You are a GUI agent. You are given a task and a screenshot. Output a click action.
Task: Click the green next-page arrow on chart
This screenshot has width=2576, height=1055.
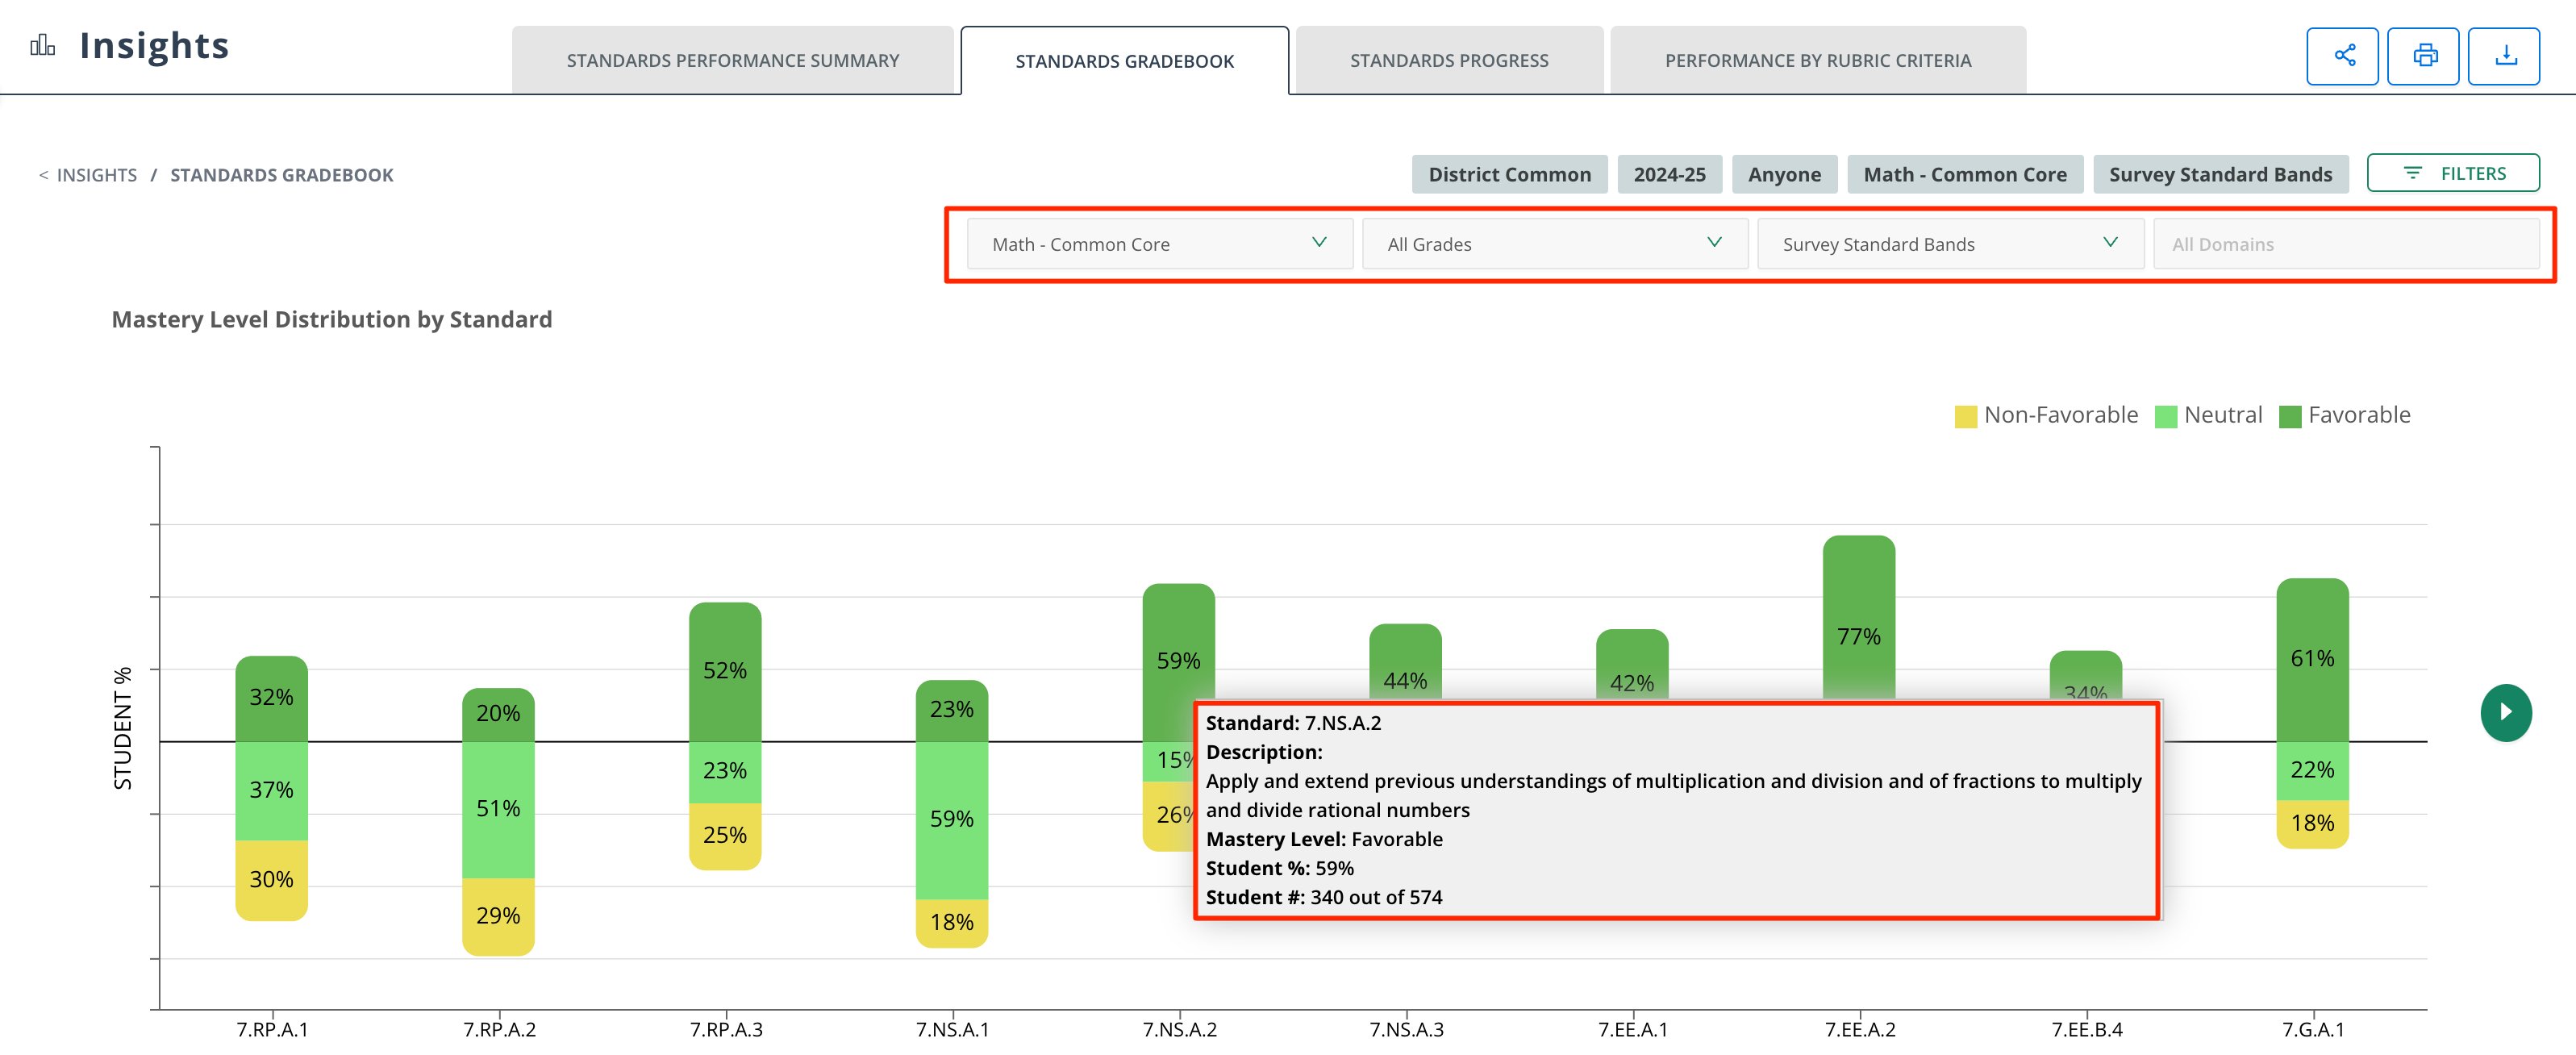[2506, 712]
